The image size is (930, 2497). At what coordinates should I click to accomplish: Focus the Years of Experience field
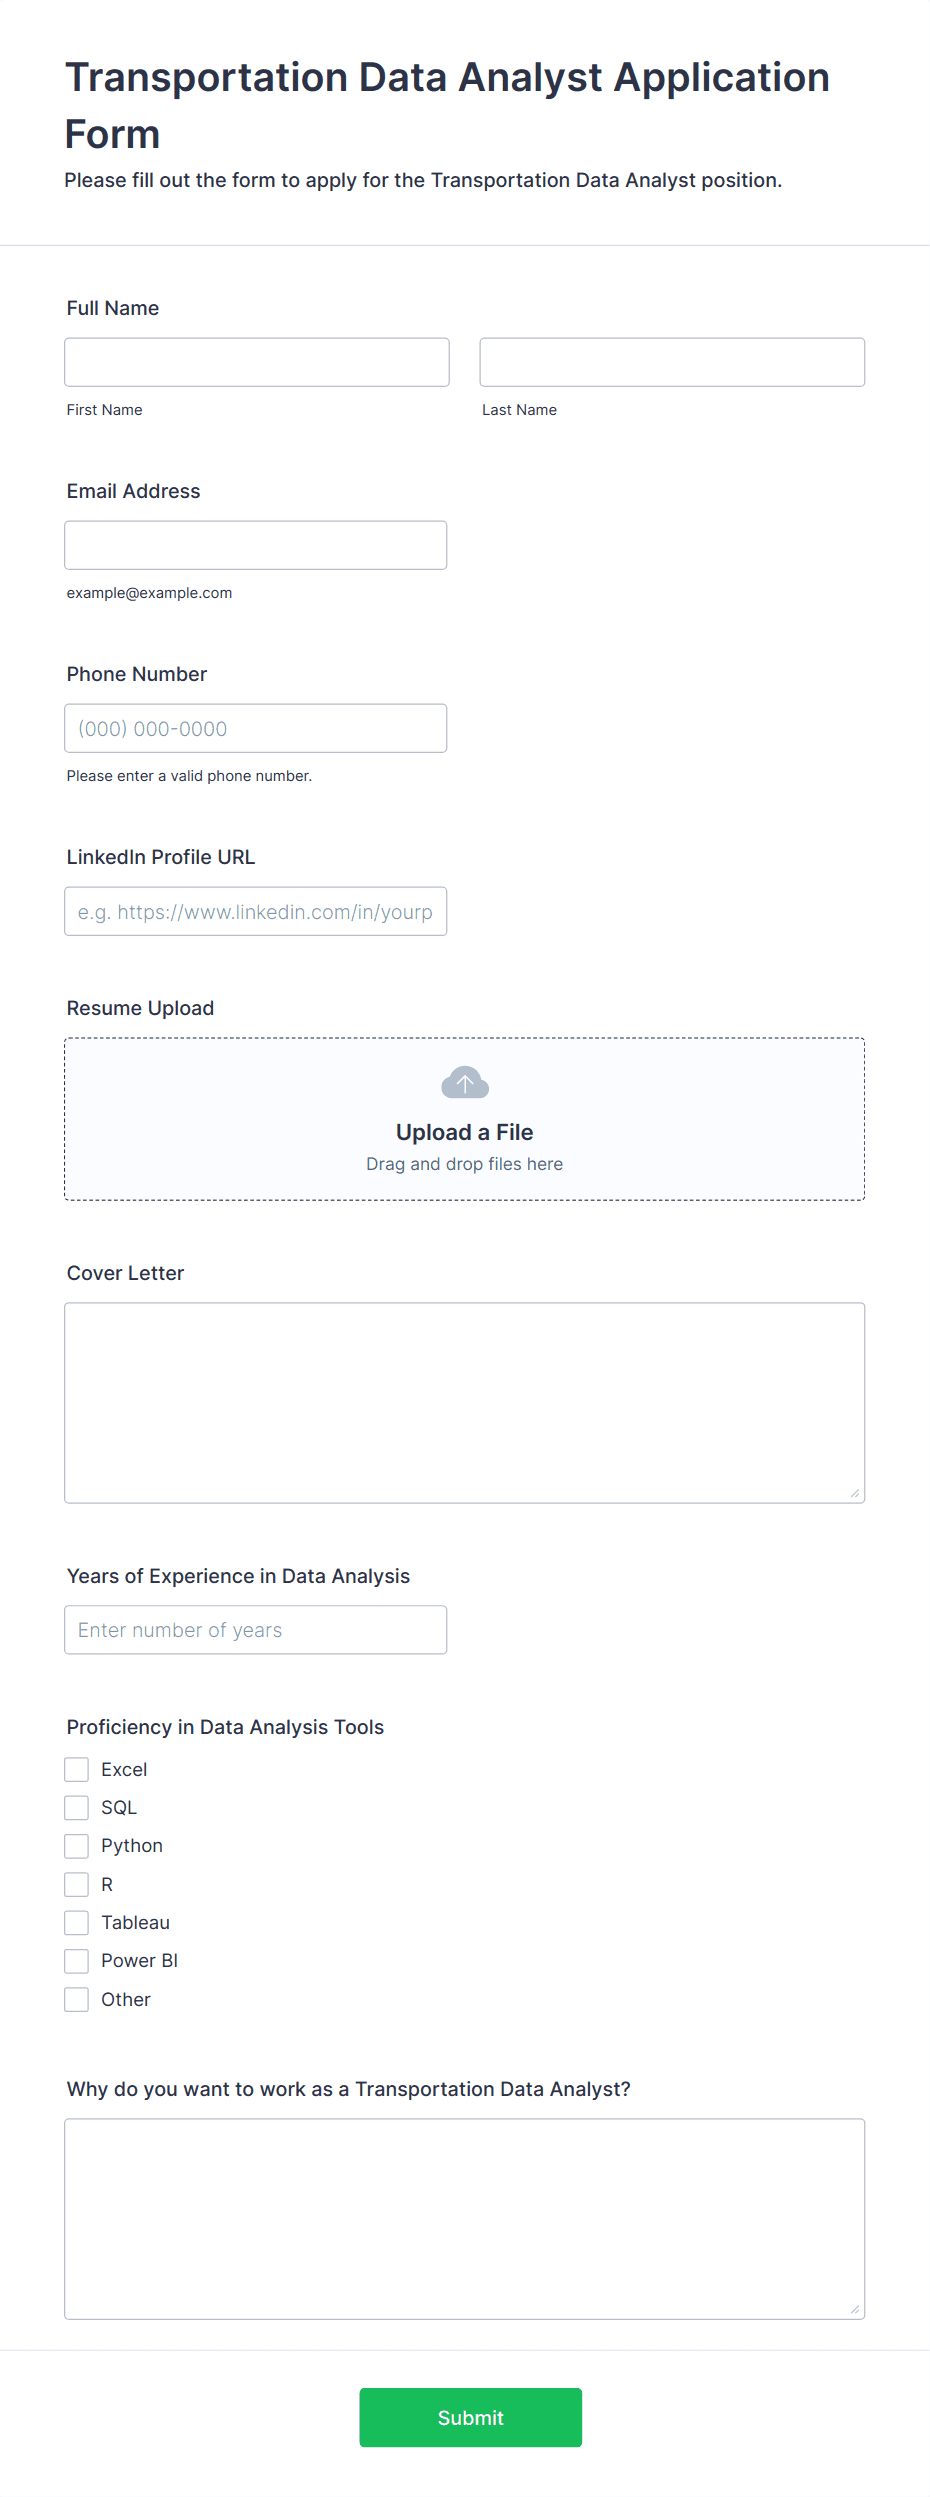(x=256, y=1629)
